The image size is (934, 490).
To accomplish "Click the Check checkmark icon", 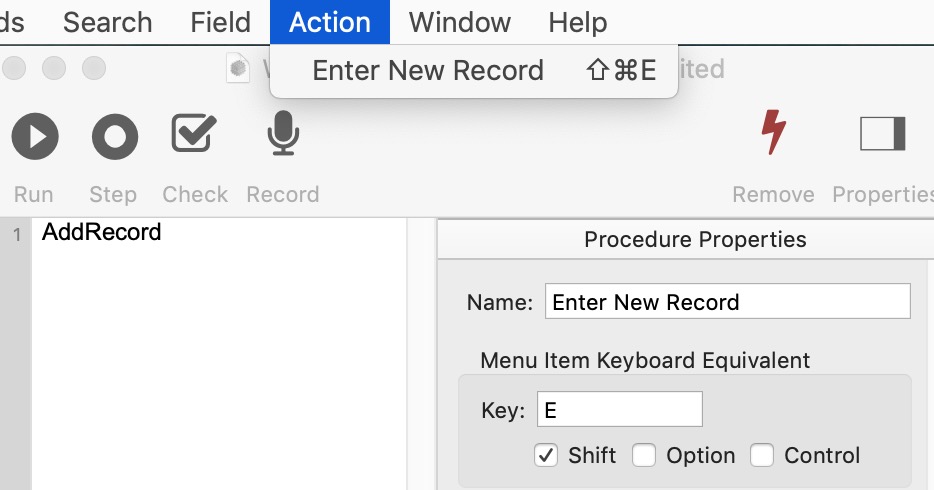I will coord(194,133).
